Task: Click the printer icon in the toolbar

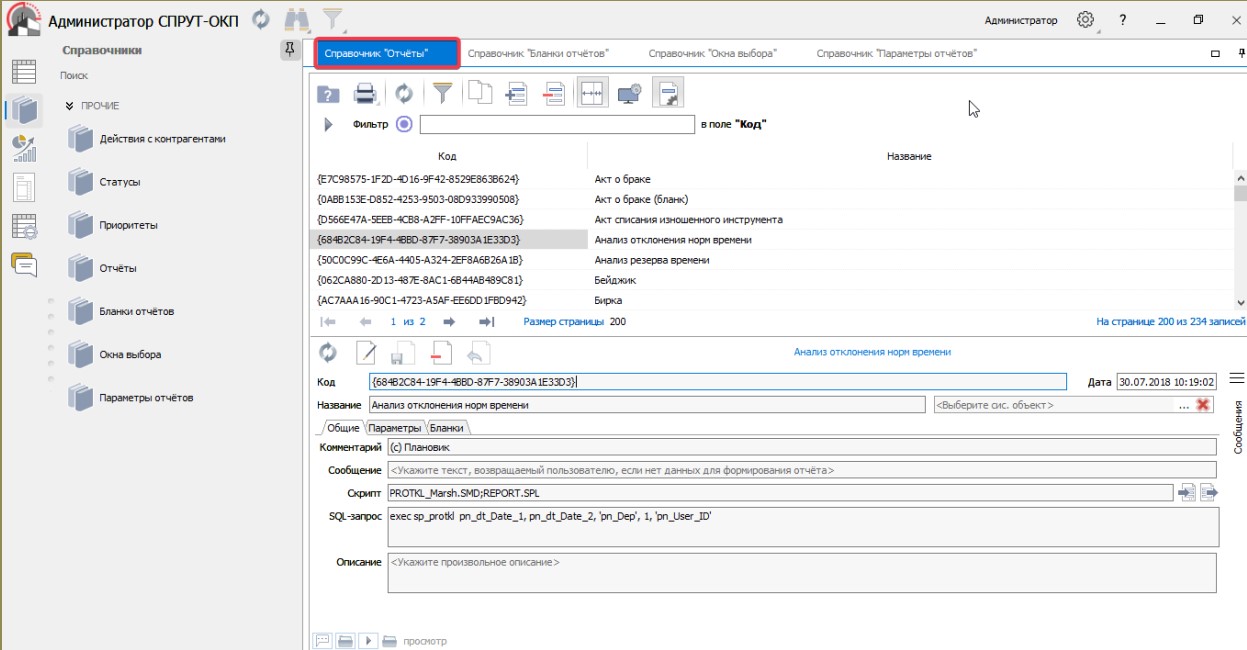Action: click(365, 94)
